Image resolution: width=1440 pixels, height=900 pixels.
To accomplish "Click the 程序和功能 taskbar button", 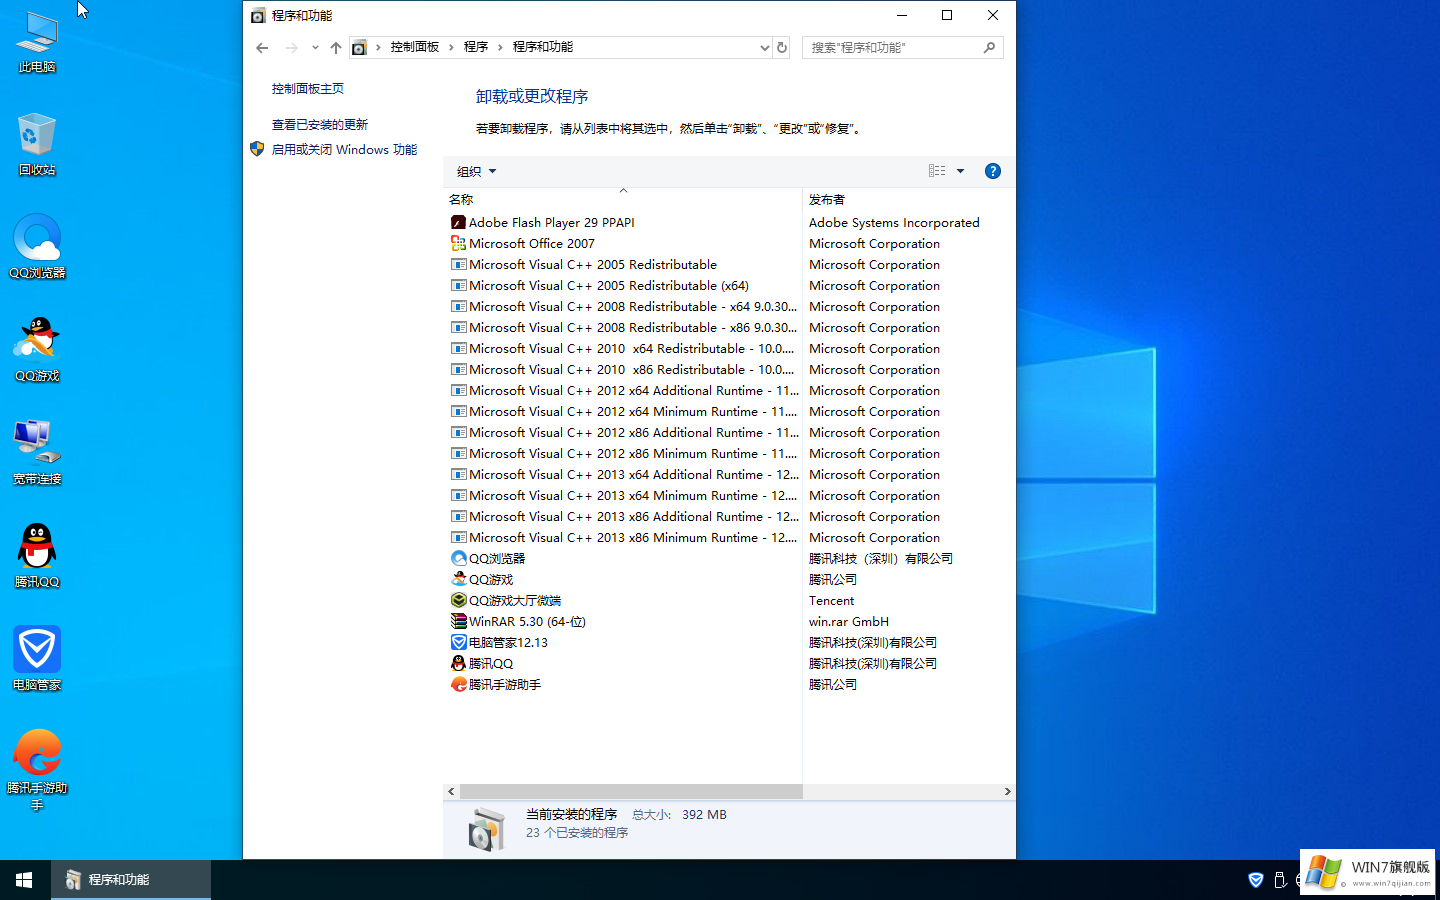I will [x=131, y=880].
